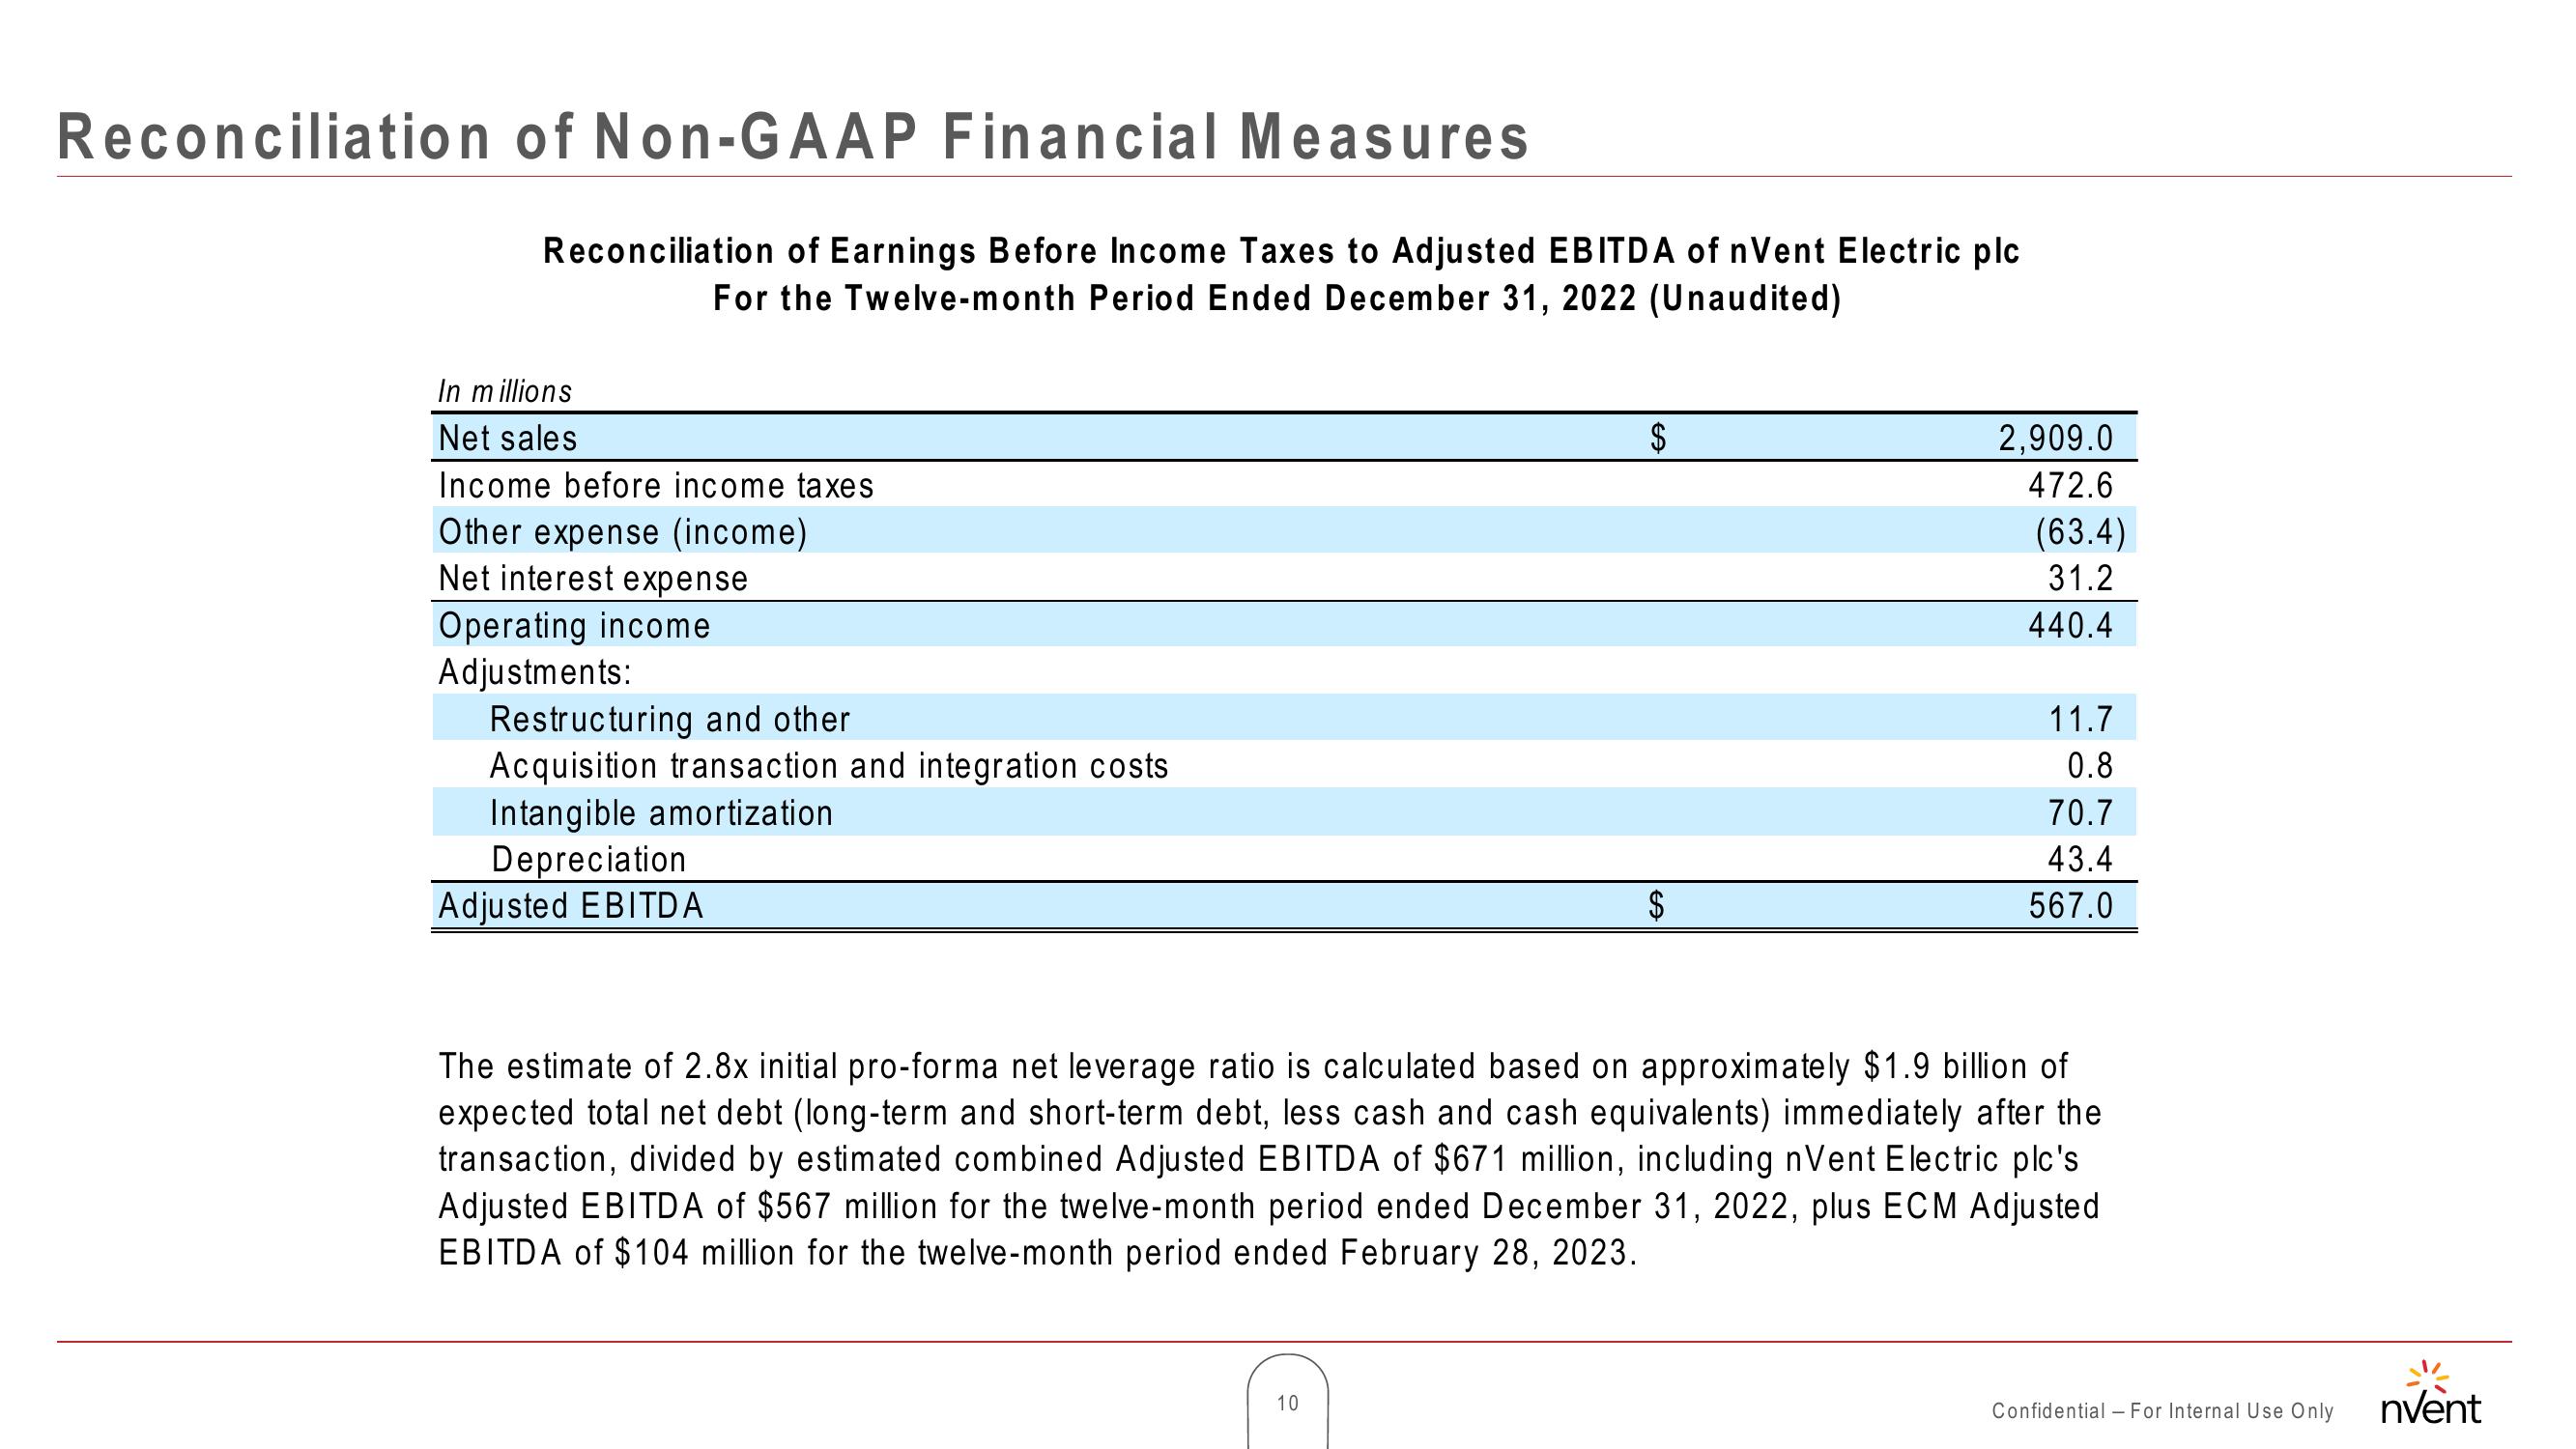
Task: Click the 'Depreciation' row label
Action: click(589, 859)
